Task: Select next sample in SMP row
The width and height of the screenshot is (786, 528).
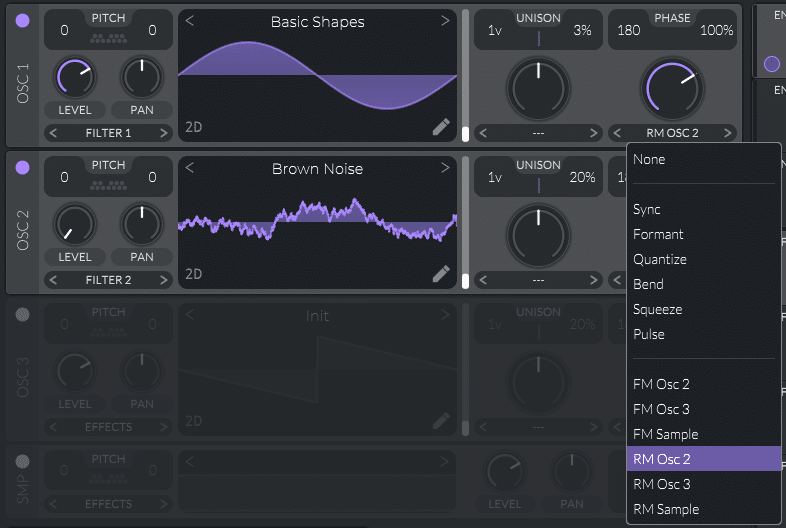Action: pos(445,461)
